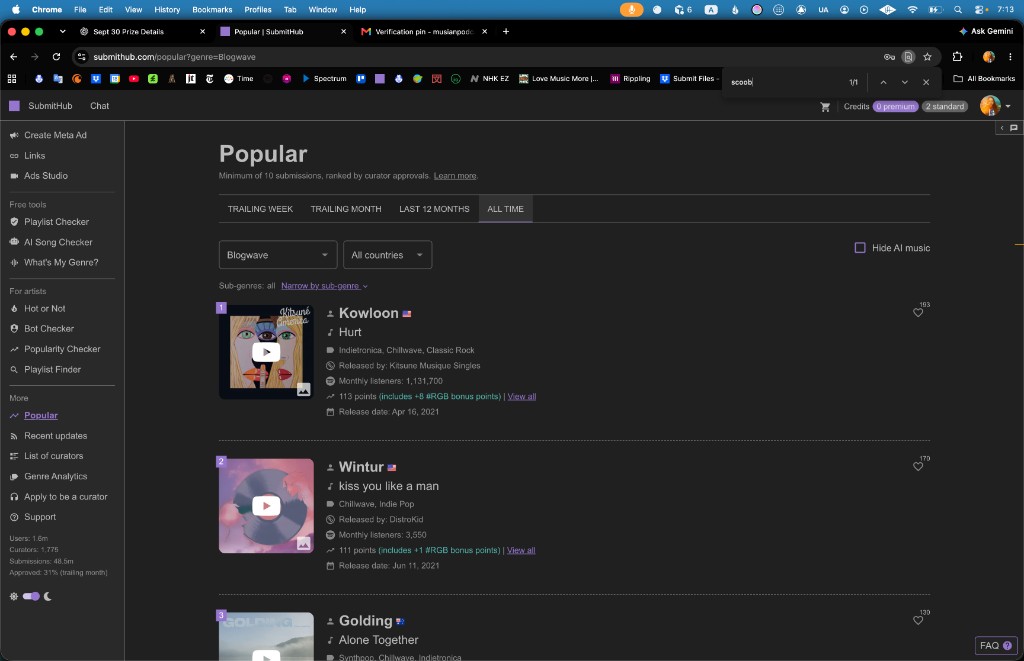Click the browser address bar URL

pyautogui.click(x=174, y=57)
